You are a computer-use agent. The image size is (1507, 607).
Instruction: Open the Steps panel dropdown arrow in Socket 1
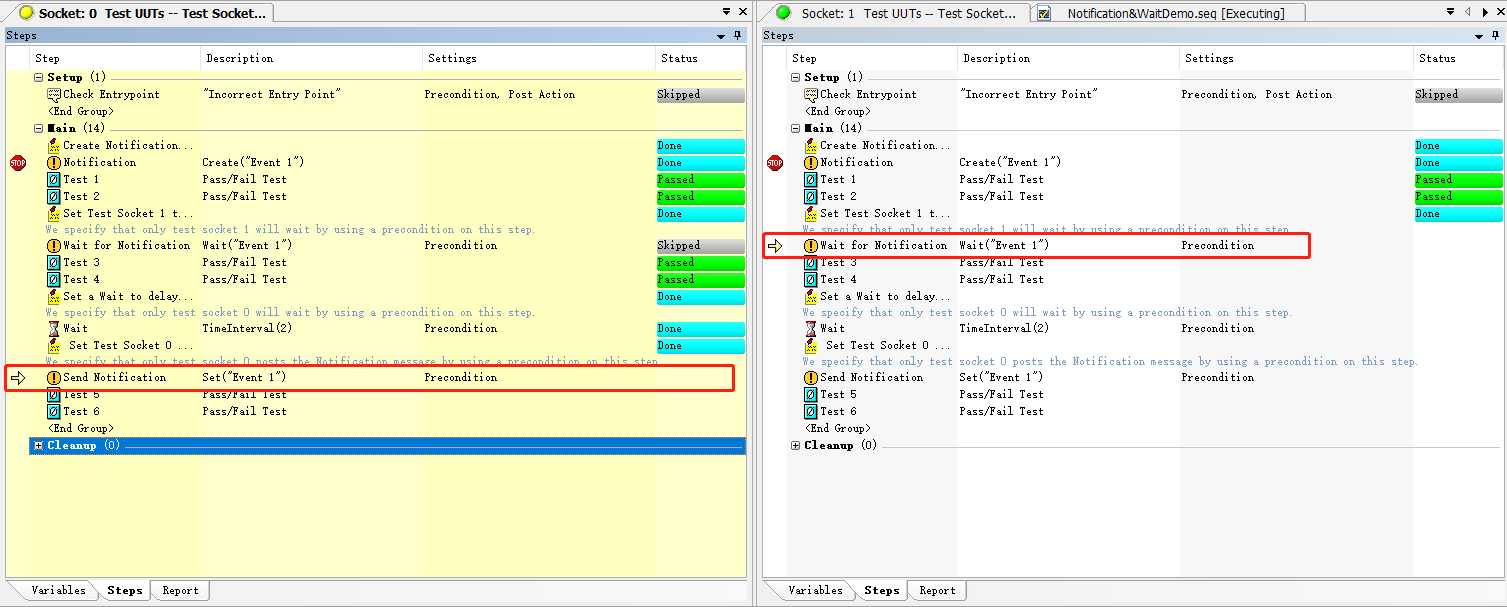pos(1479,35)
